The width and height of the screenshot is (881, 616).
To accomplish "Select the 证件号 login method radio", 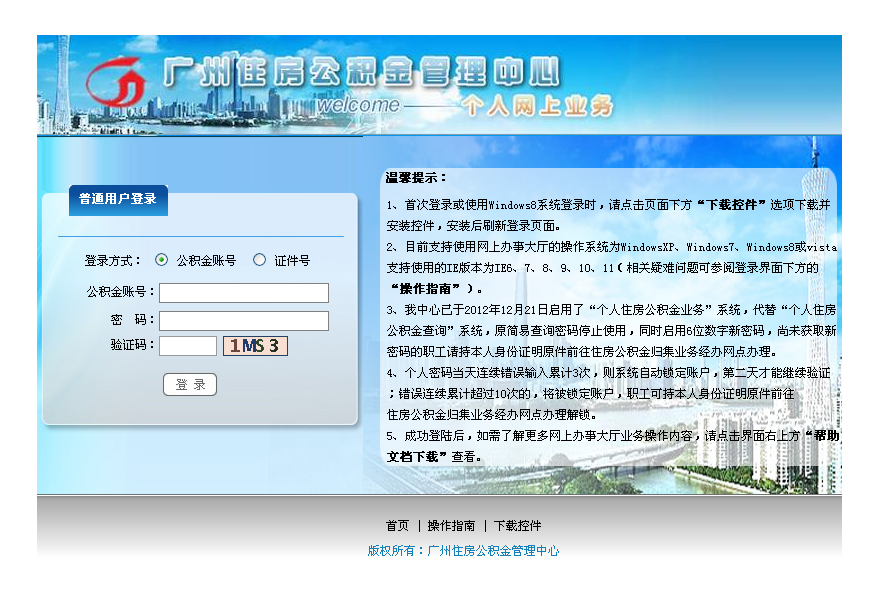I will [259, 260].
